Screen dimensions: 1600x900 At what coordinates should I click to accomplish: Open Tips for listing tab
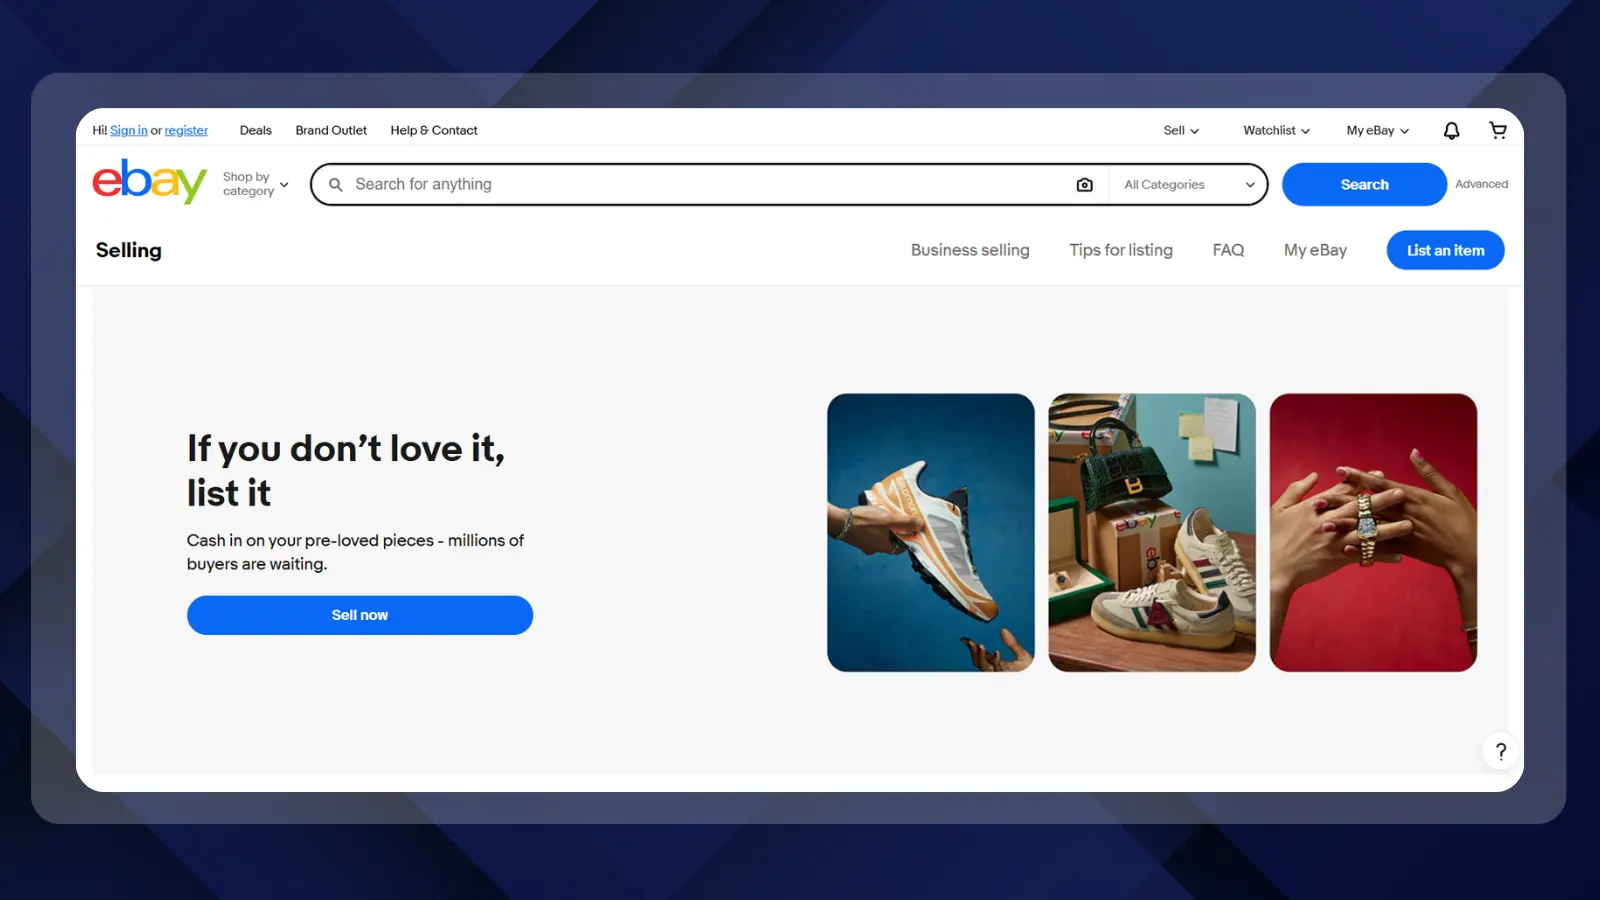coord(1121,250)
